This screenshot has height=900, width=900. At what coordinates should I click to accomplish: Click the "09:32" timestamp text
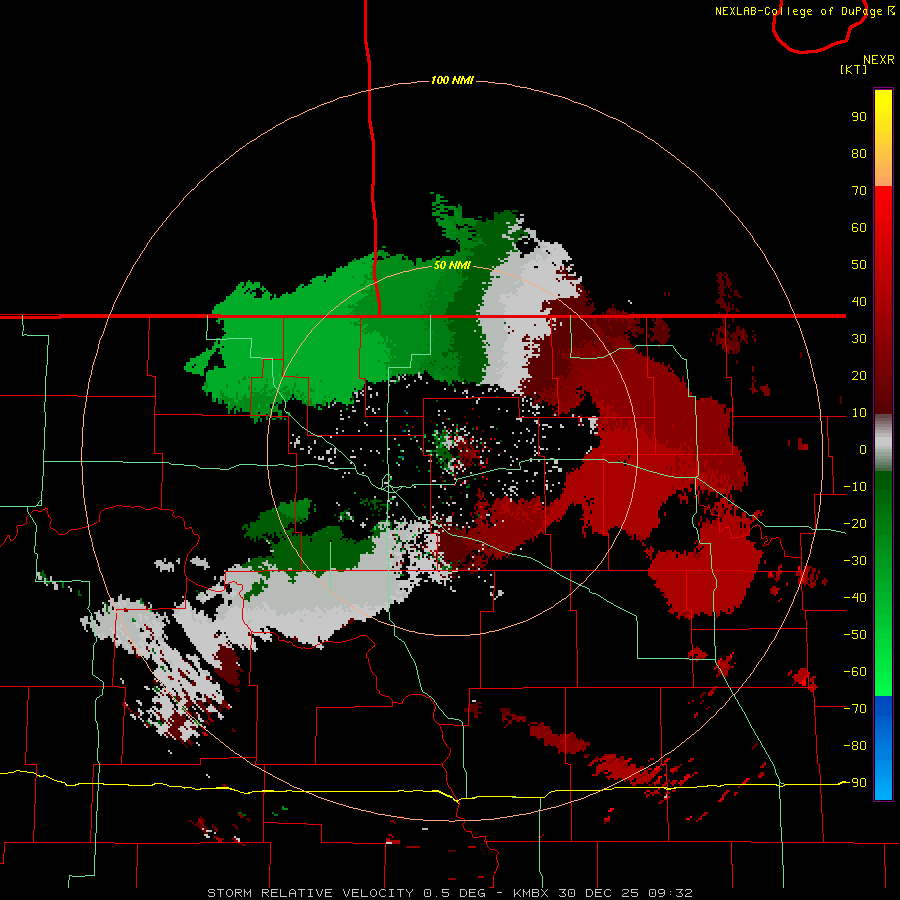coord(670,893)
